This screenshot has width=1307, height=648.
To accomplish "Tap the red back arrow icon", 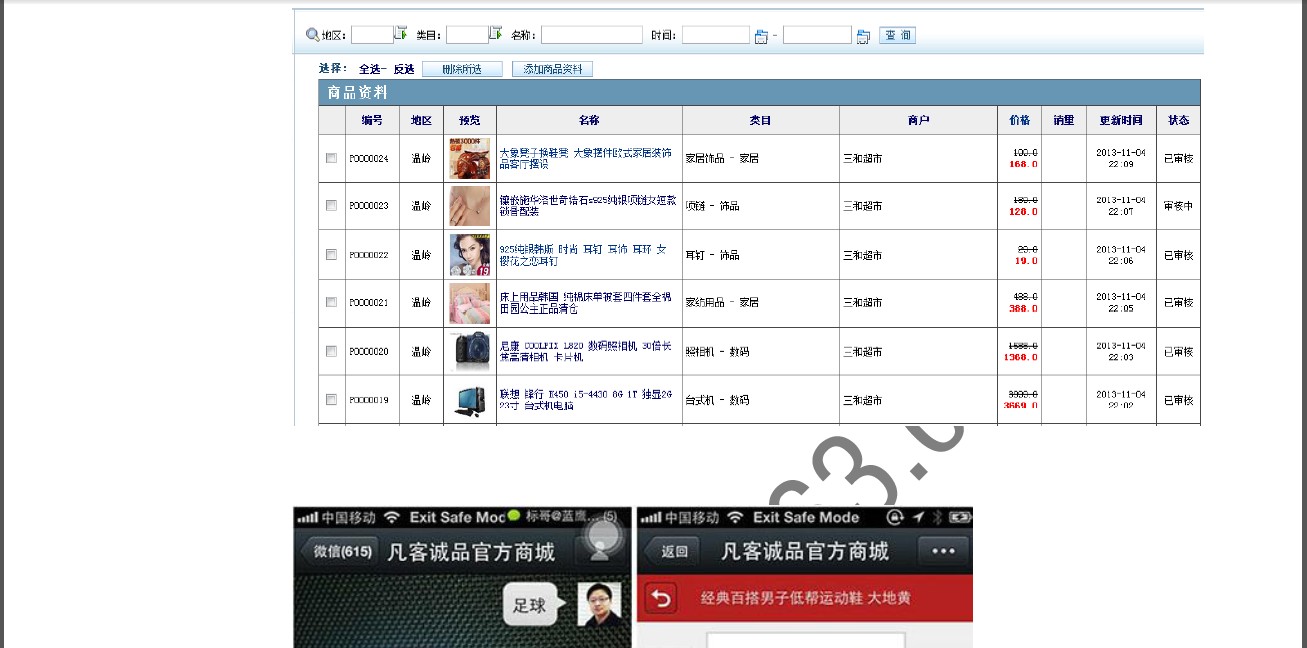I will tap(661, 598).
